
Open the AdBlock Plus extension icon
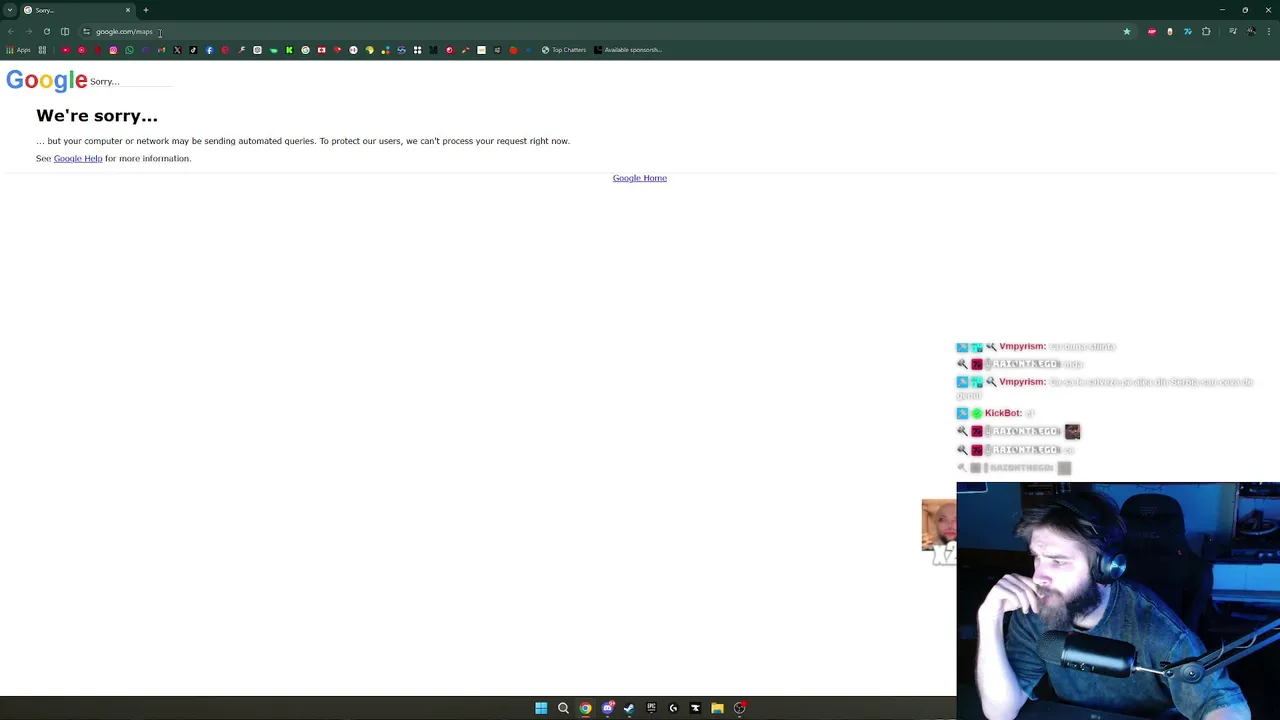click(x=1152, y=31)
